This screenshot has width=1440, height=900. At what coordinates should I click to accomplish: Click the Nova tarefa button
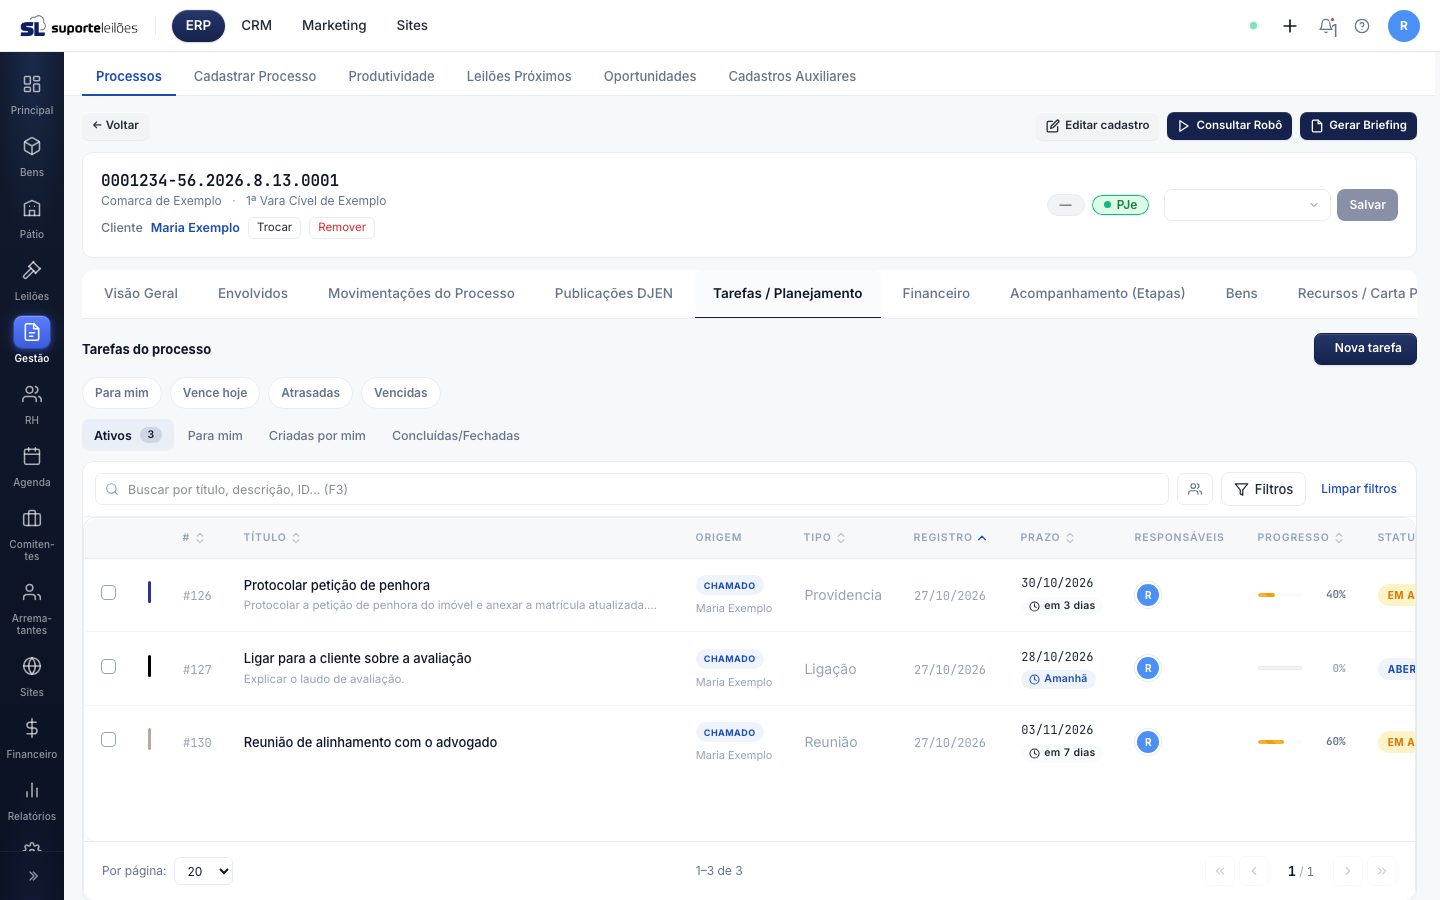1365,349
